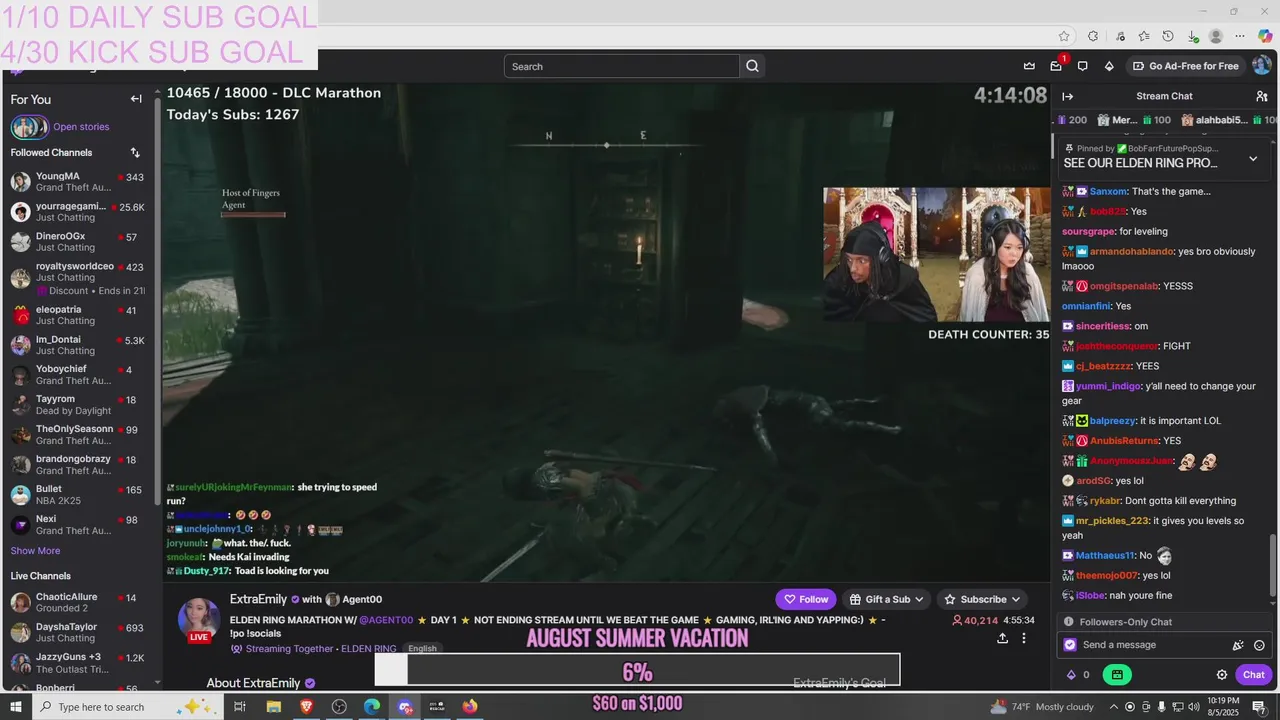Open more stream options menu
This screenshot has height=720, width=1280.
[x=1023, y=638]
